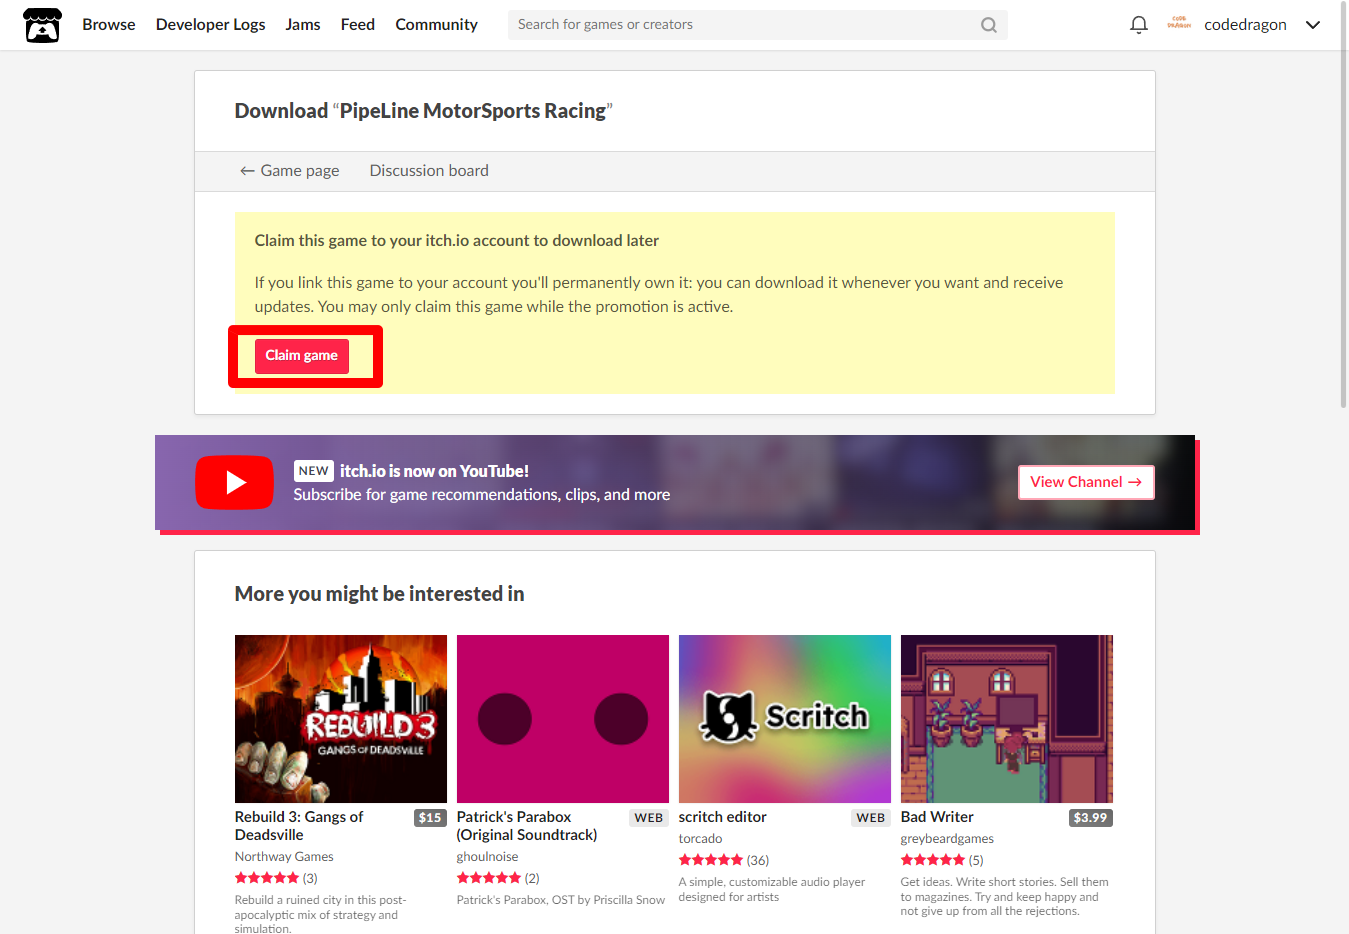Viewport: 1349px width, 934px height.
Task: Open the notifications bell
Action: point(1138,25)
